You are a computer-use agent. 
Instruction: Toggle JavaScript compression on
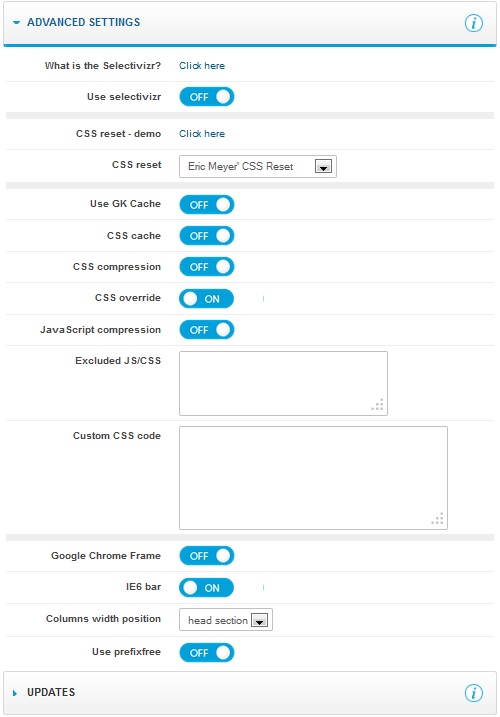coord(207,330)
